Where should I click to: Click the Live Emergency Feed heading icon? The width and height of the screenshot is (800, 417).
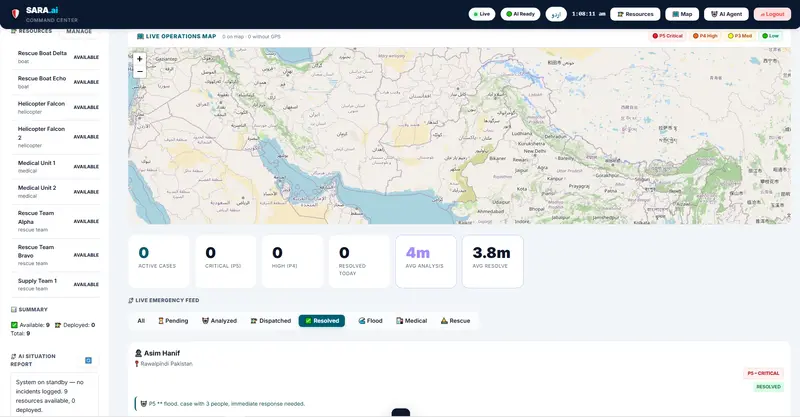click(131, 300)
